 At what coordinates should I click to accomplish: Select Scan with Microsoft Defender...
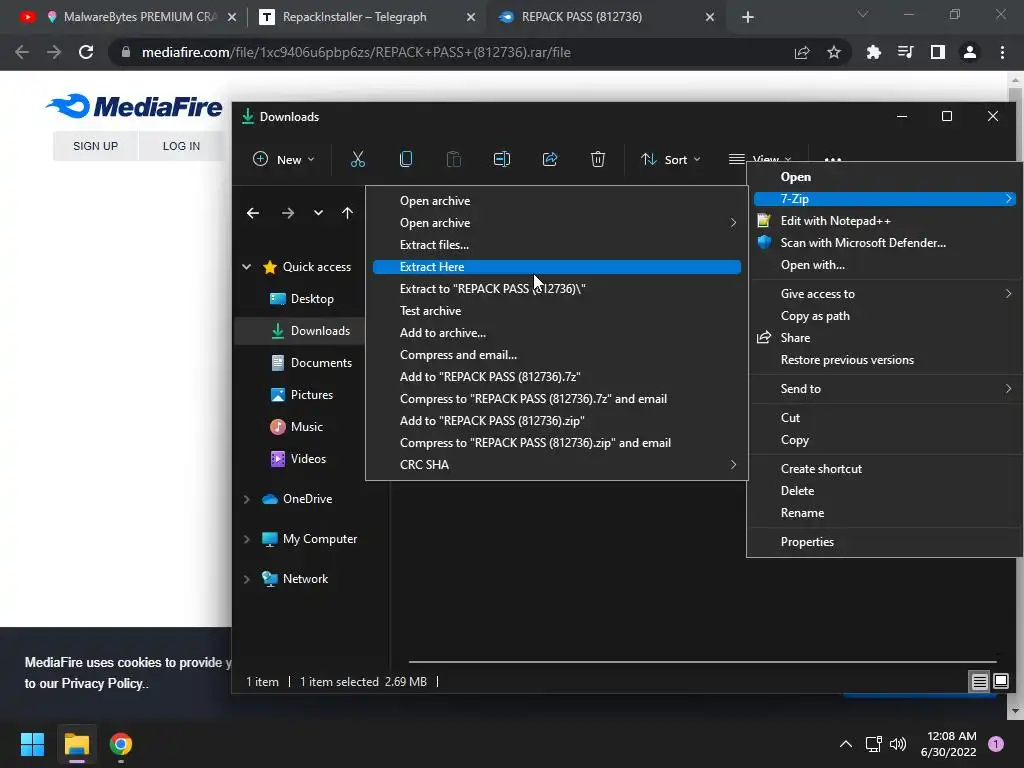(x=884, y=243)
